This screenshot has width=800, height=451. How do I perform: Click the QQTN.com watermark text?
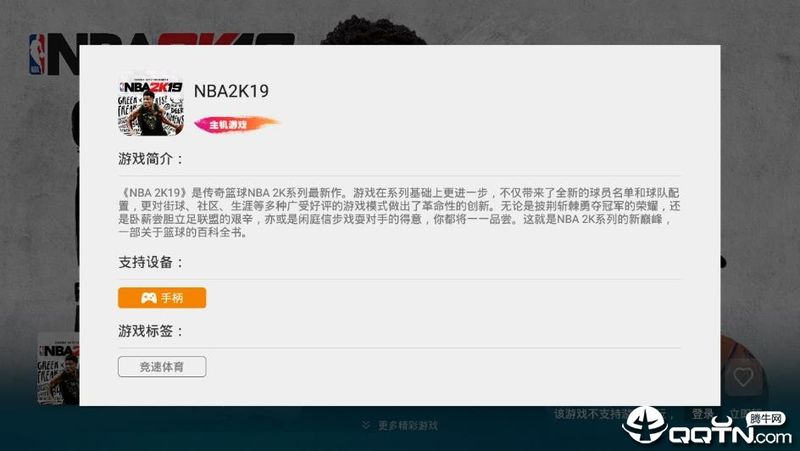[x=730, y=435]
